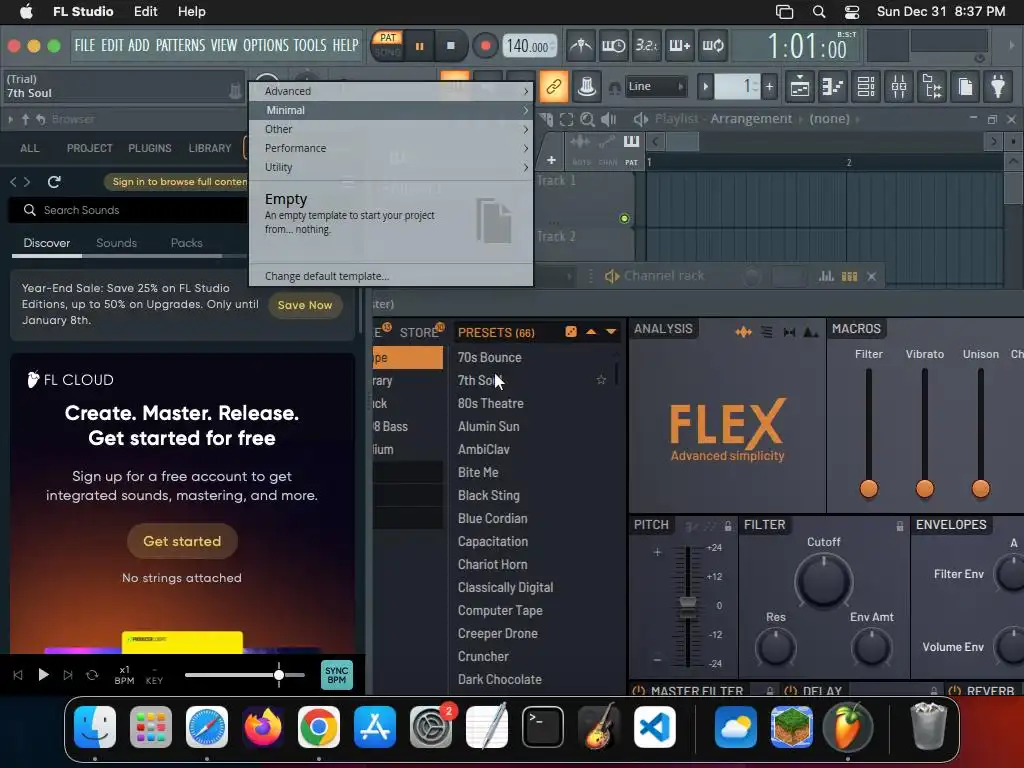
Task: Toggle the Track 1 green mute light
Action: [x=624, y=219]
